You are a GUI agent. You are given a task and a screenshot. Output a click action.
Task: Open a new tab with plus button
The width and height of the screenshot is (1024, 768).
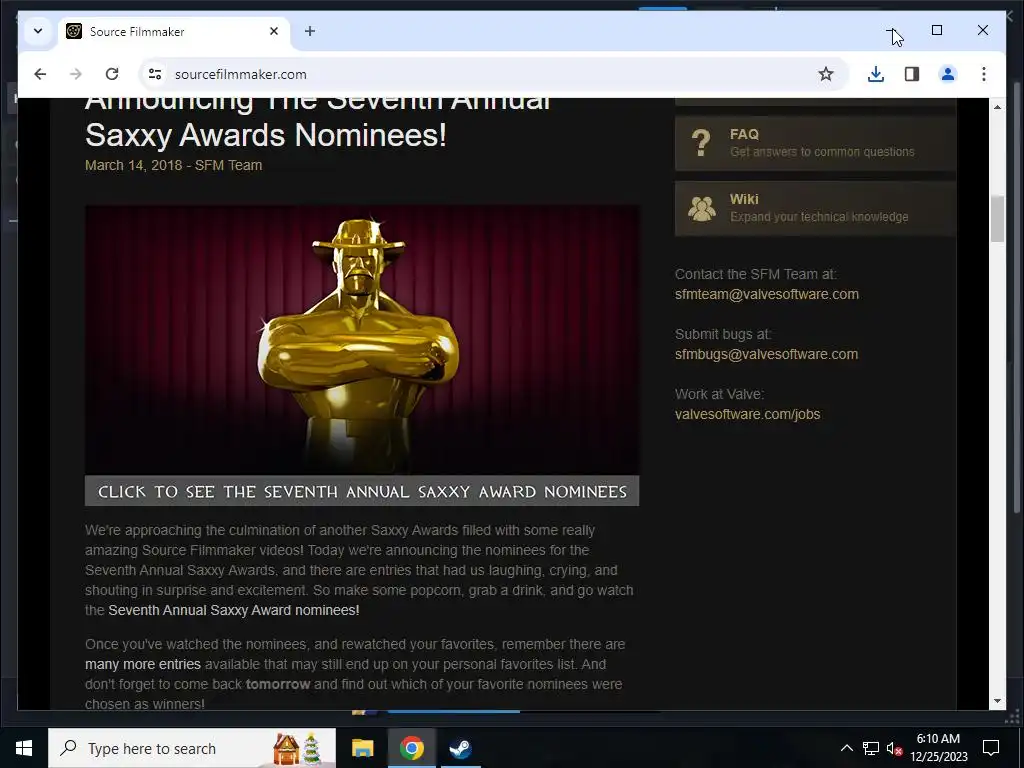click(310, 31)
